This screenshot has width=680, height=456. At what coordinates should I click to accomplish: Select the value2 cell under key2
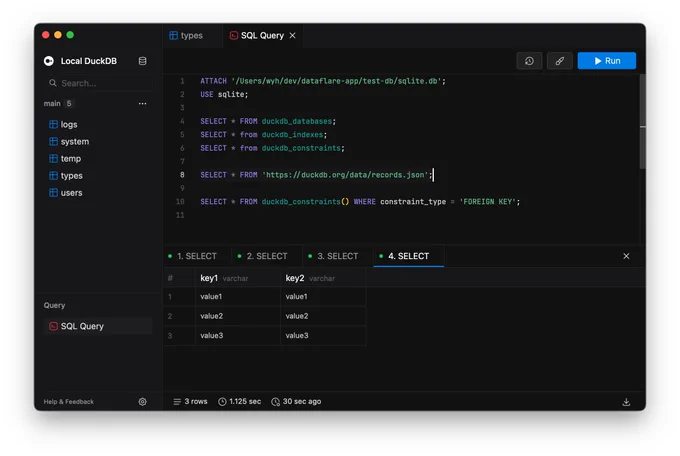click(x=323, y=316)
